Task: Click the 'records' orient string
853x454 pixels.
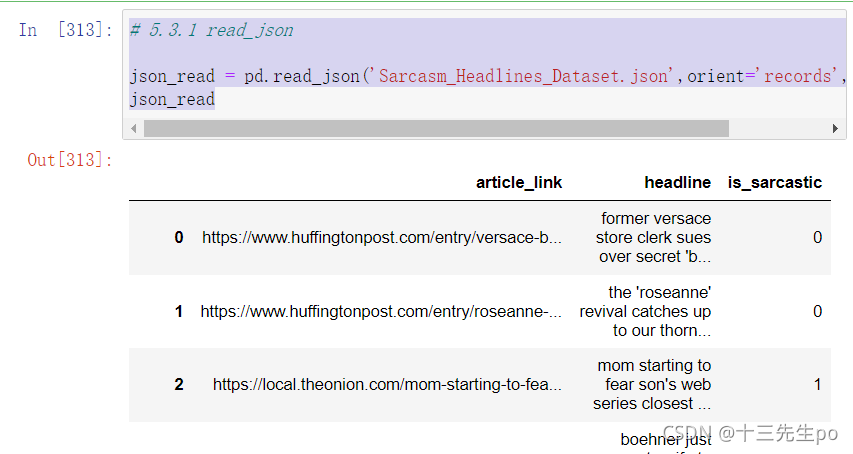Action: tap(800, 76)
